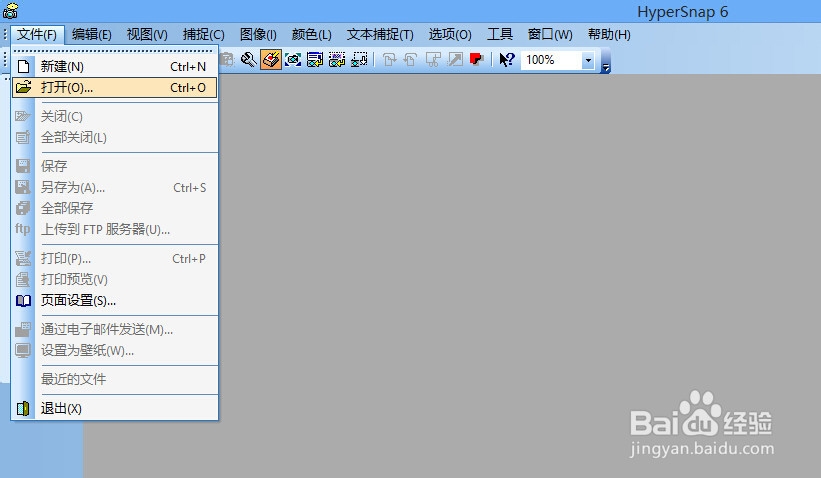
Task: Click 通过电子邮件发送(M)... entry
Action: click(114, 329)
